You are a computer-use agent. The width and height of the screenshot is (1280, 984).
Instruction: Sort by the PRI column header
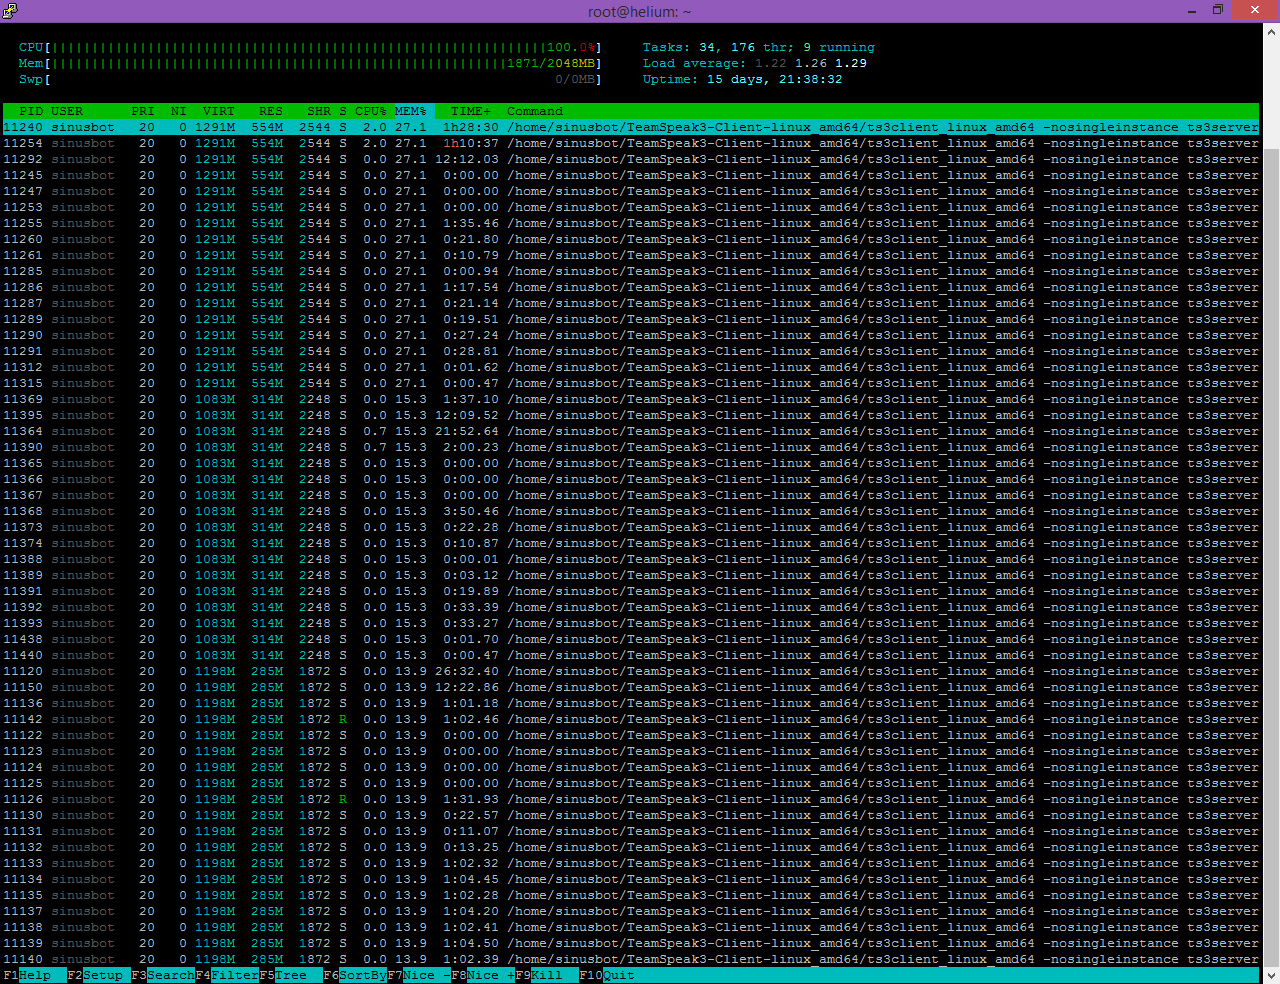(x=143, y=111)
